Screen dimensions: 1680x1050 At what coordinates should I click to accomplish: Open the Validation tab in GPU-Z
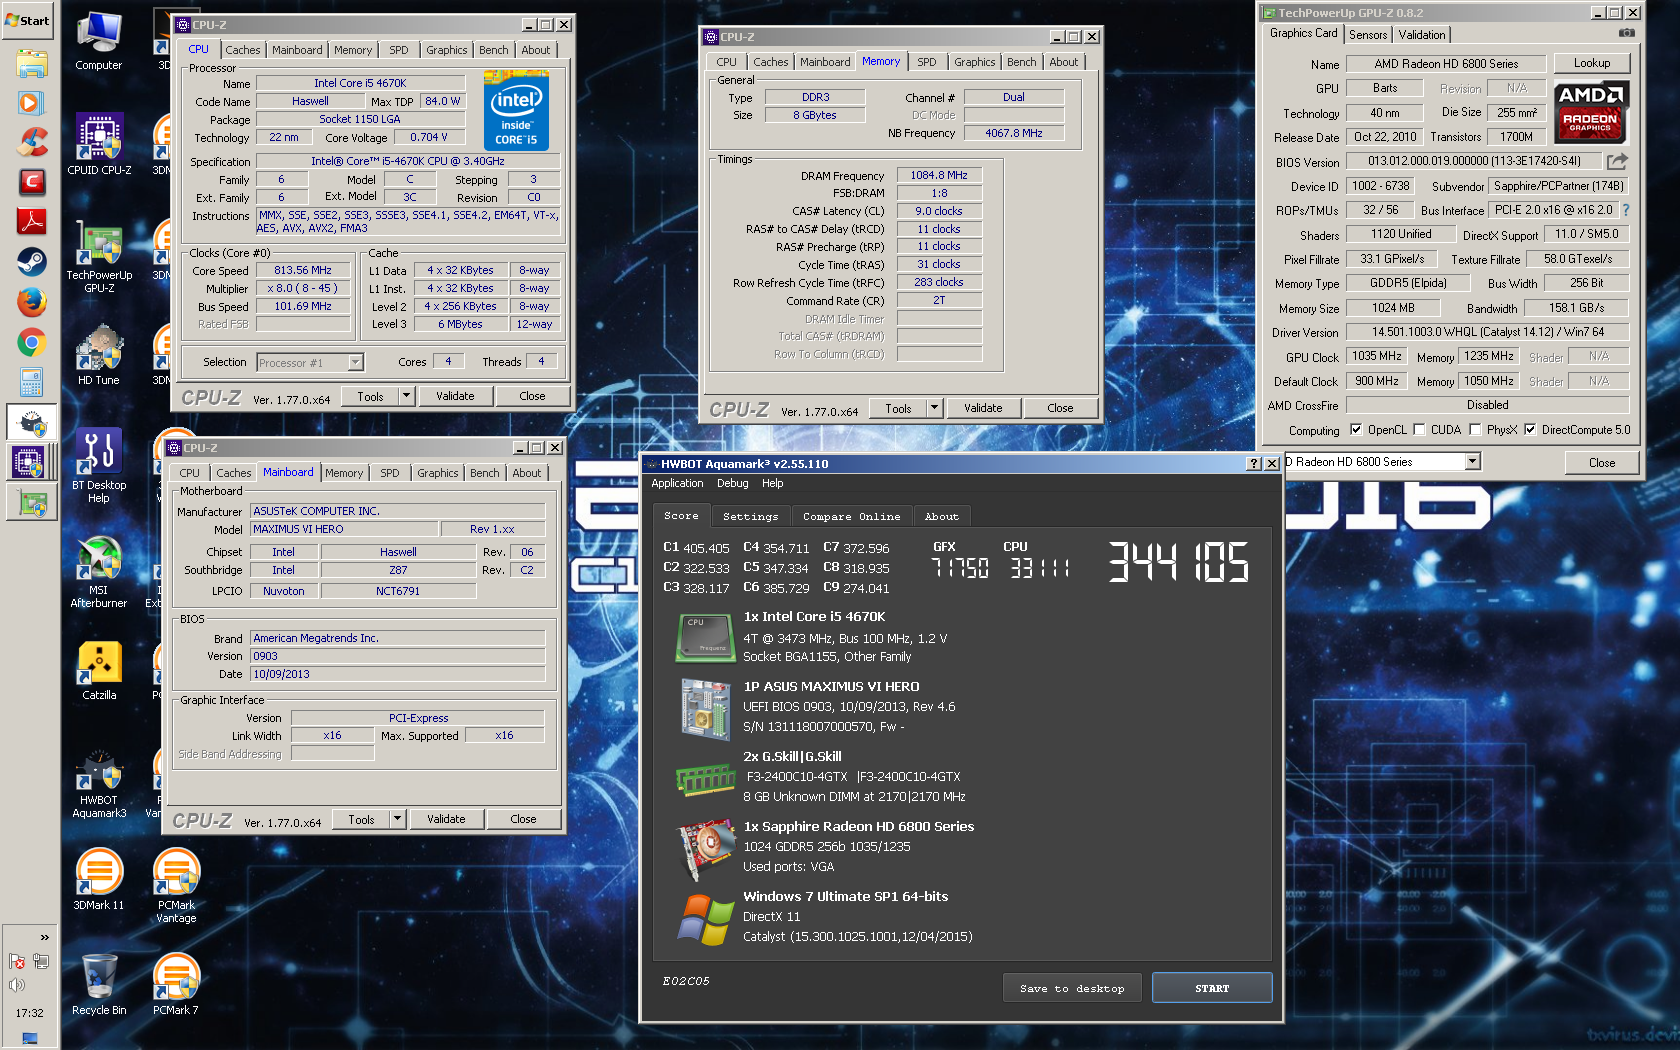[1422, 35]
